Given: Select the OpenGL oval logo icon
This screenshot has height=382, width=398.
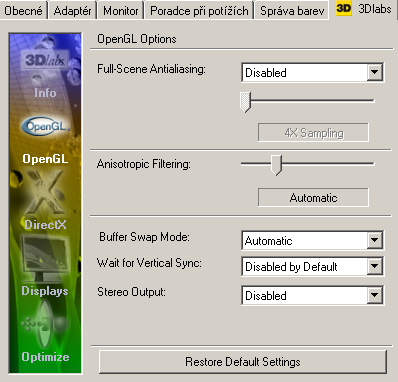Looking at the screenshot, I should point(45,126).
